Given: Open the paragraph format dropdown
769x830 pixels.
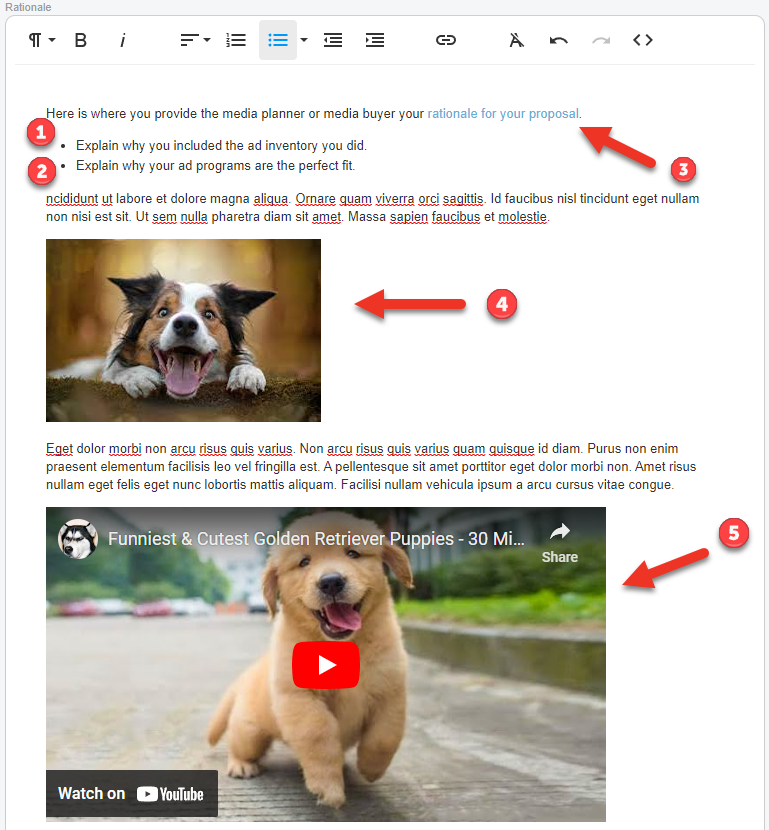Looking at the screenshot, I should click(x=41, y=40).
